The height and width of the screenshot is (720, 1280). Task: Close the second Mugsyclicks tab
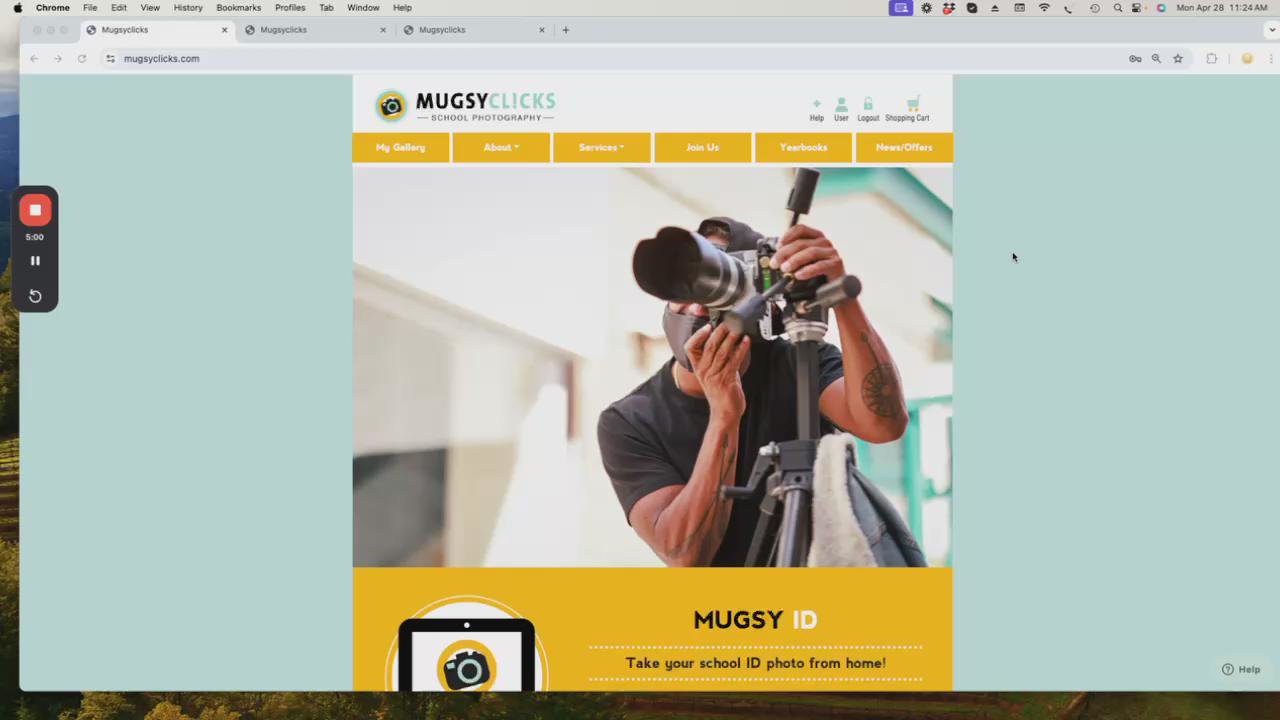383,30
